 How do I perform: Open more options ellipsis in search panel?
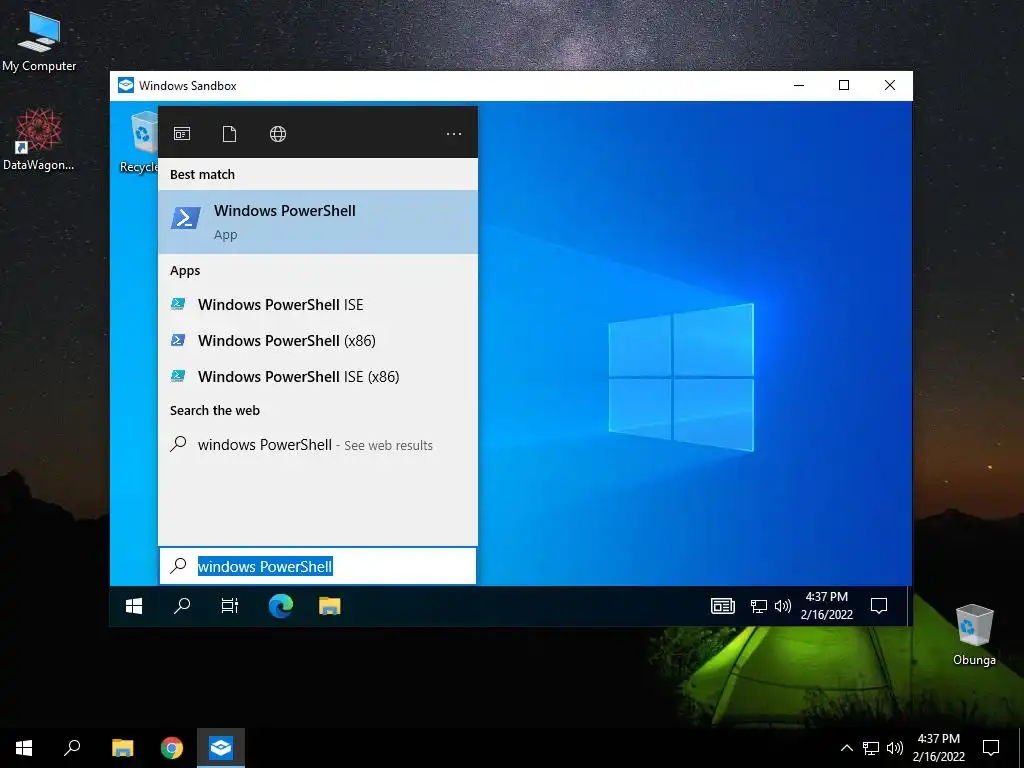pos(454,134)
